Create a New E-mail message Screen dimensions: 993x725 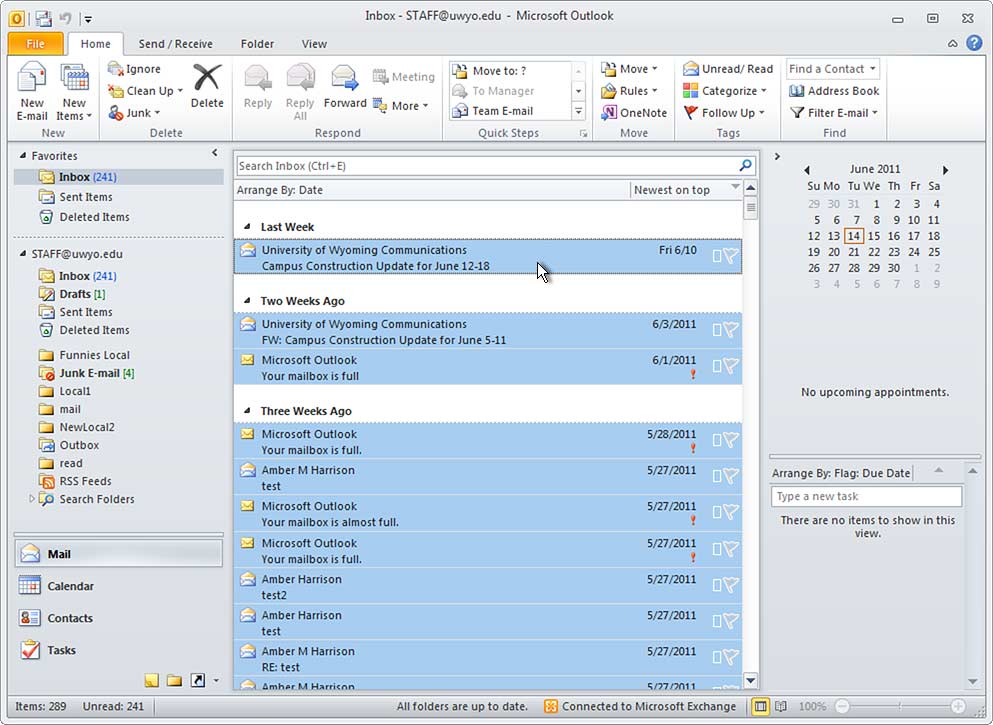(x=32, y=91)
